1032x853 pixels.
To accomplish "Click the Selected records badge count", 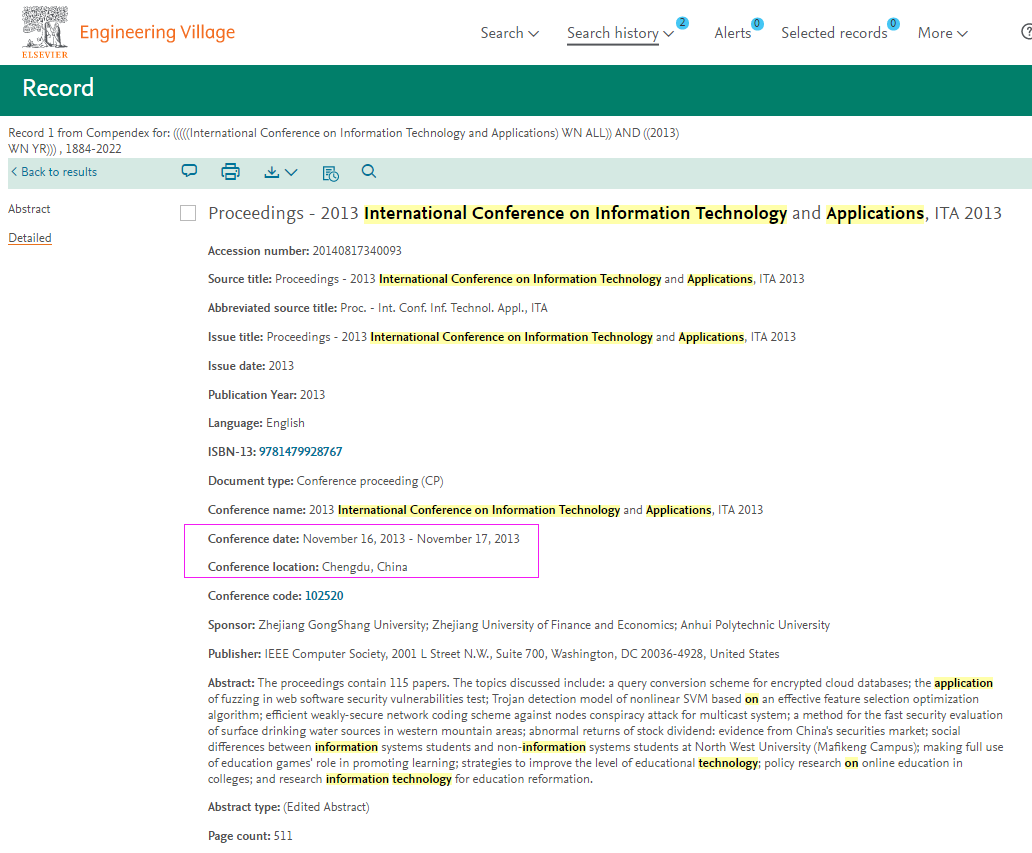I will click(x=893, y=24).
